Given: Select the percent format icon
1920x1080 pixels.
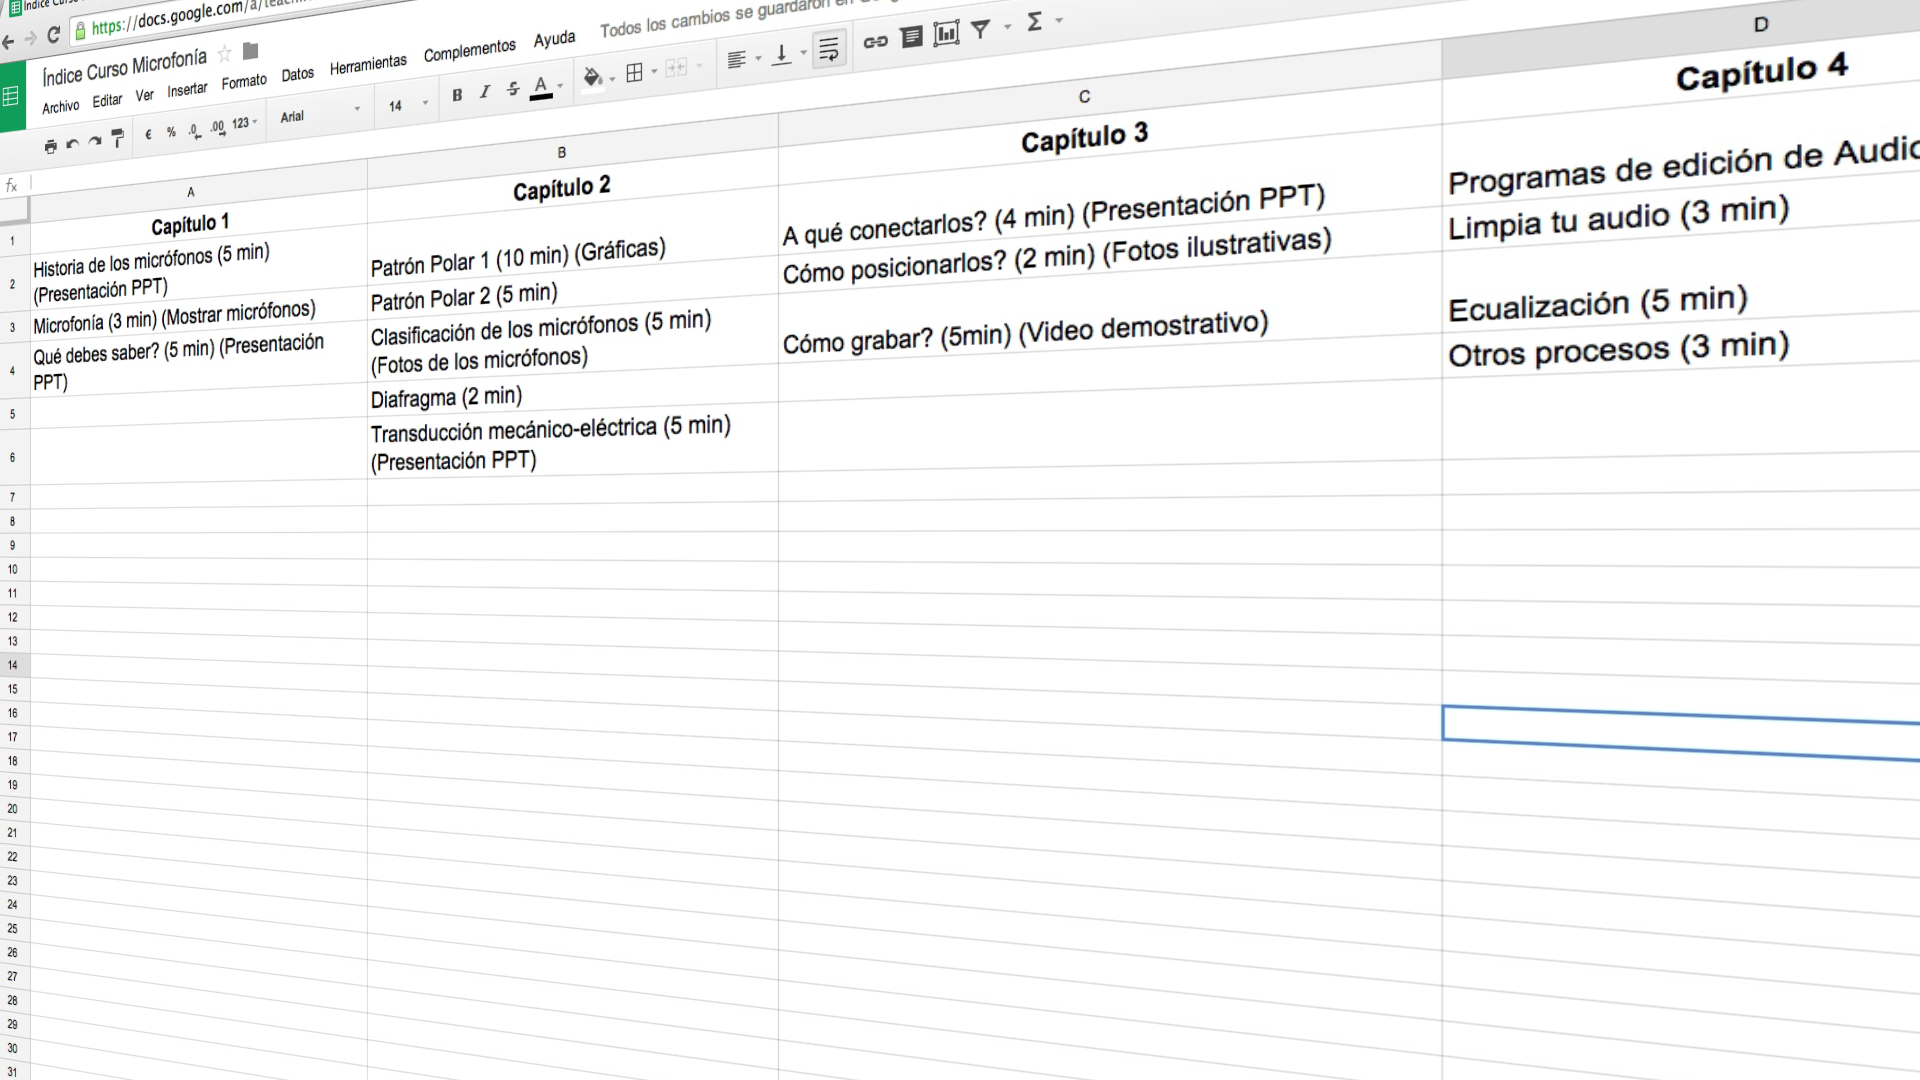Looking at the screenshot, I should (x=171, y=129).
